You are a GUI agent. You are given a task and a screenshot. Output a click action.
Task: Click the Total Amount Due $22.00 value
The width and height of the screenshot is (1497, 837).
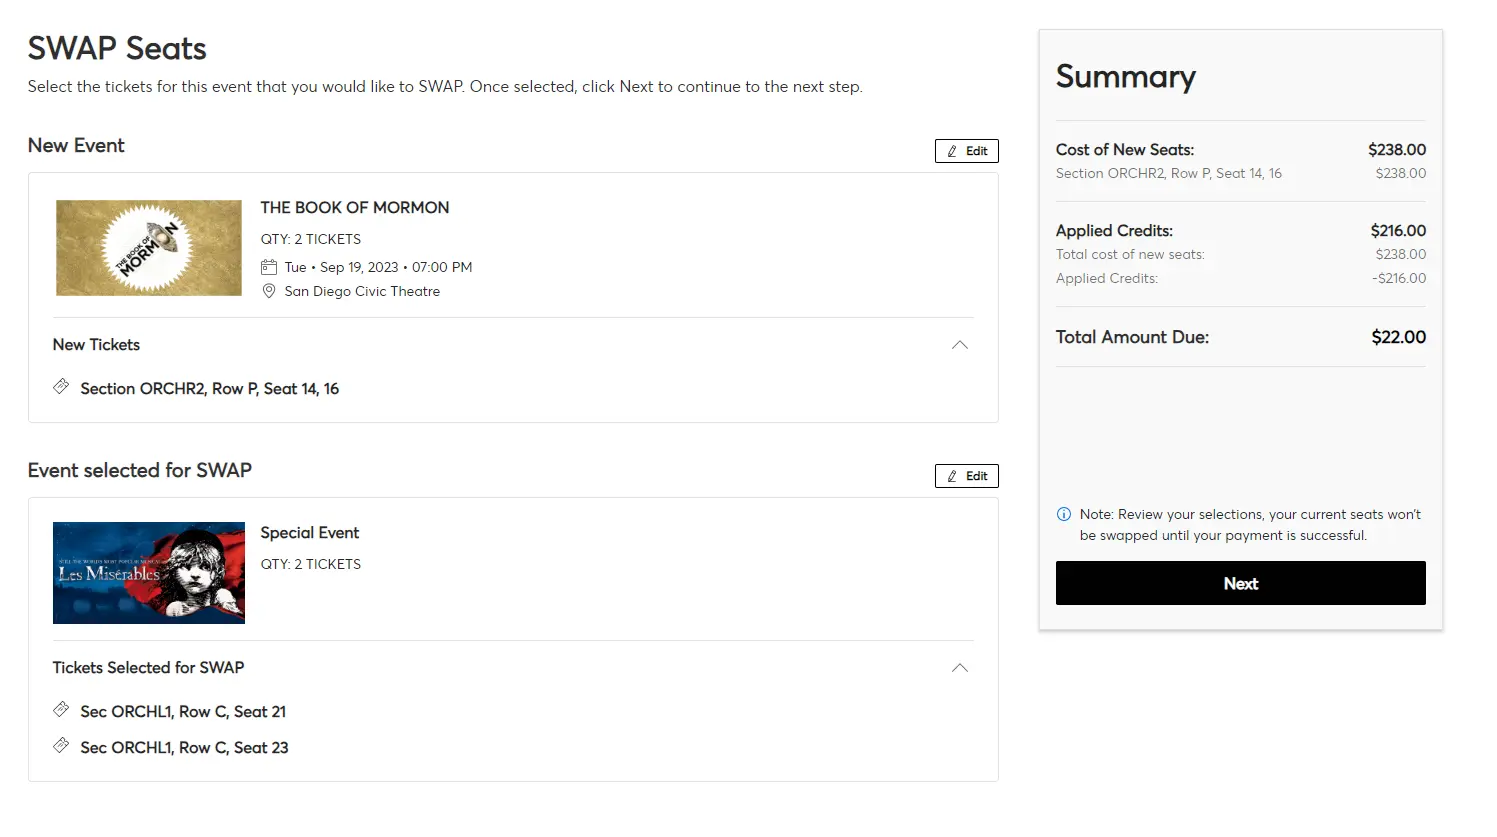1398,337
